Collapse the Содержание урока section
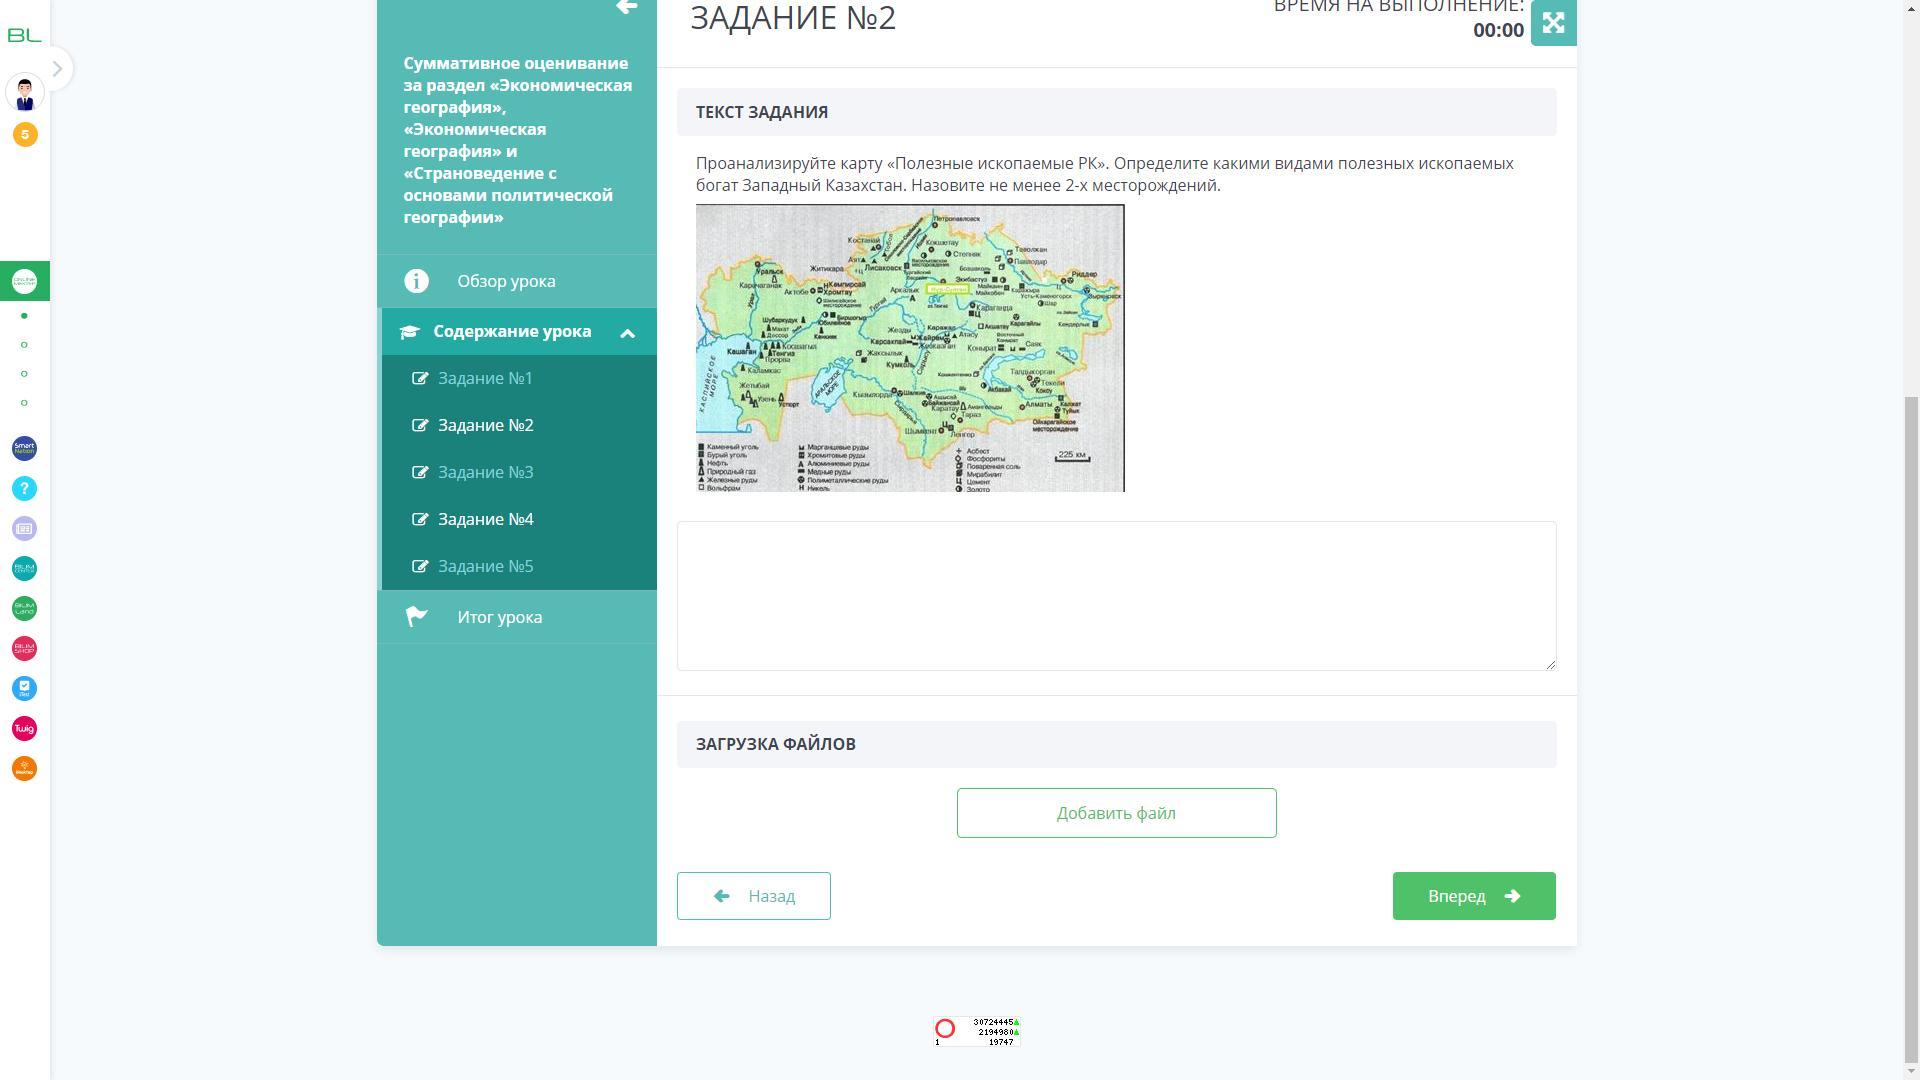The height and width of the screenshot is (1080, 1920). coord(627,333)
